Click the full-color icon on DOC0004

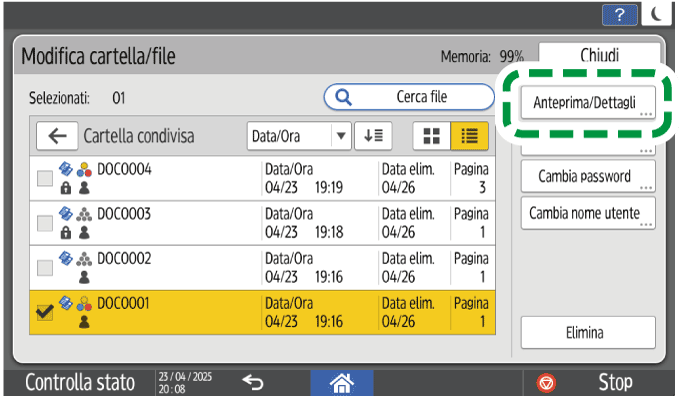(x=84, y=169)
